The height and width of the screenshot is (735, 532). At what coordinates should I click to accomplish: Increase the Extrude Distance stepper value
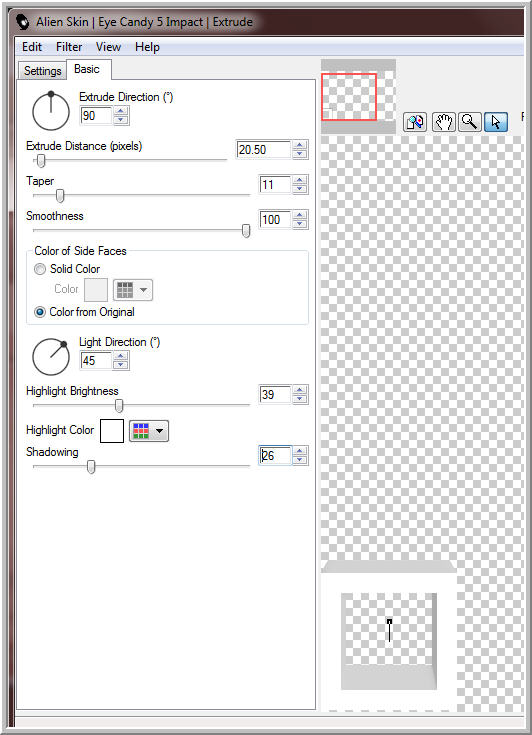(x=300, y=145)
